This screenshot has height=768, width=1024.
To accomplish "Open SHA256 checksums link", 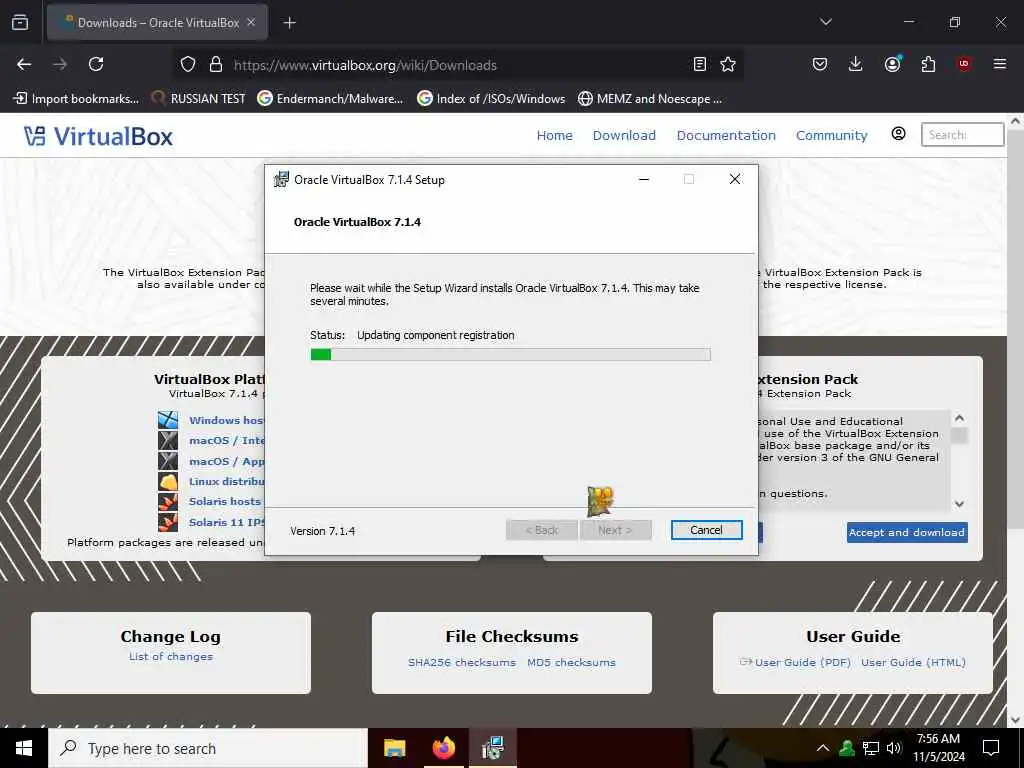I will click(462, 662).
